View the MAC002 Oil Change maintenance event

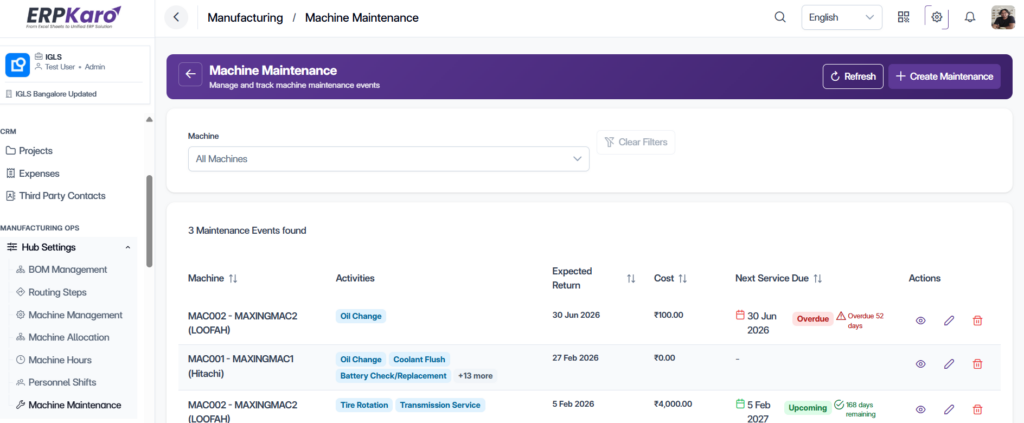tap(921, 321)
